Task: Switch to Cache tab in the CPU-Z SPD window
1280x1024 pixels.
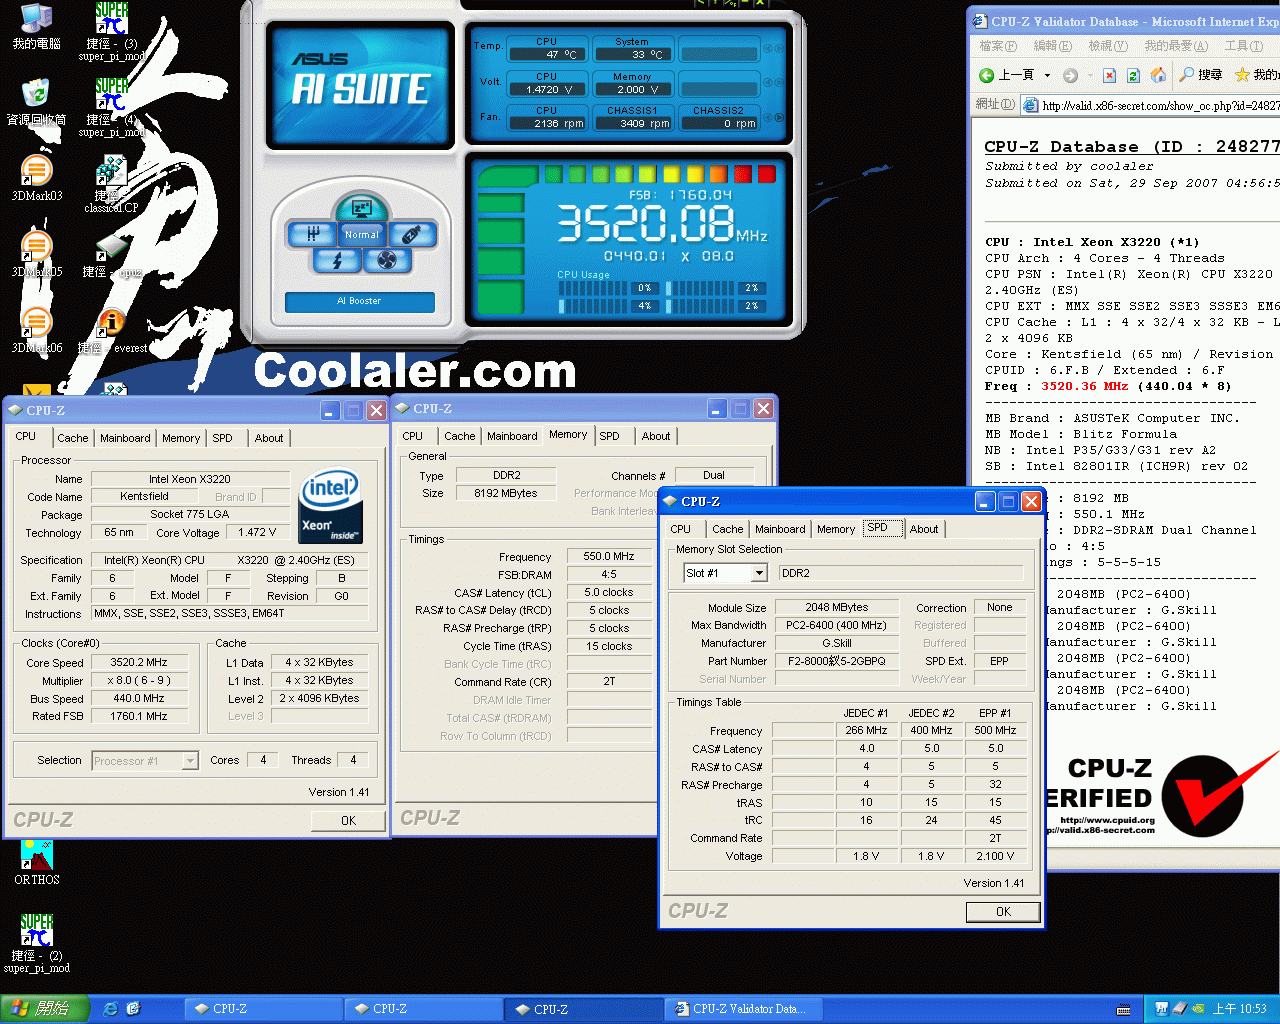Action: (x=727, y=529)
